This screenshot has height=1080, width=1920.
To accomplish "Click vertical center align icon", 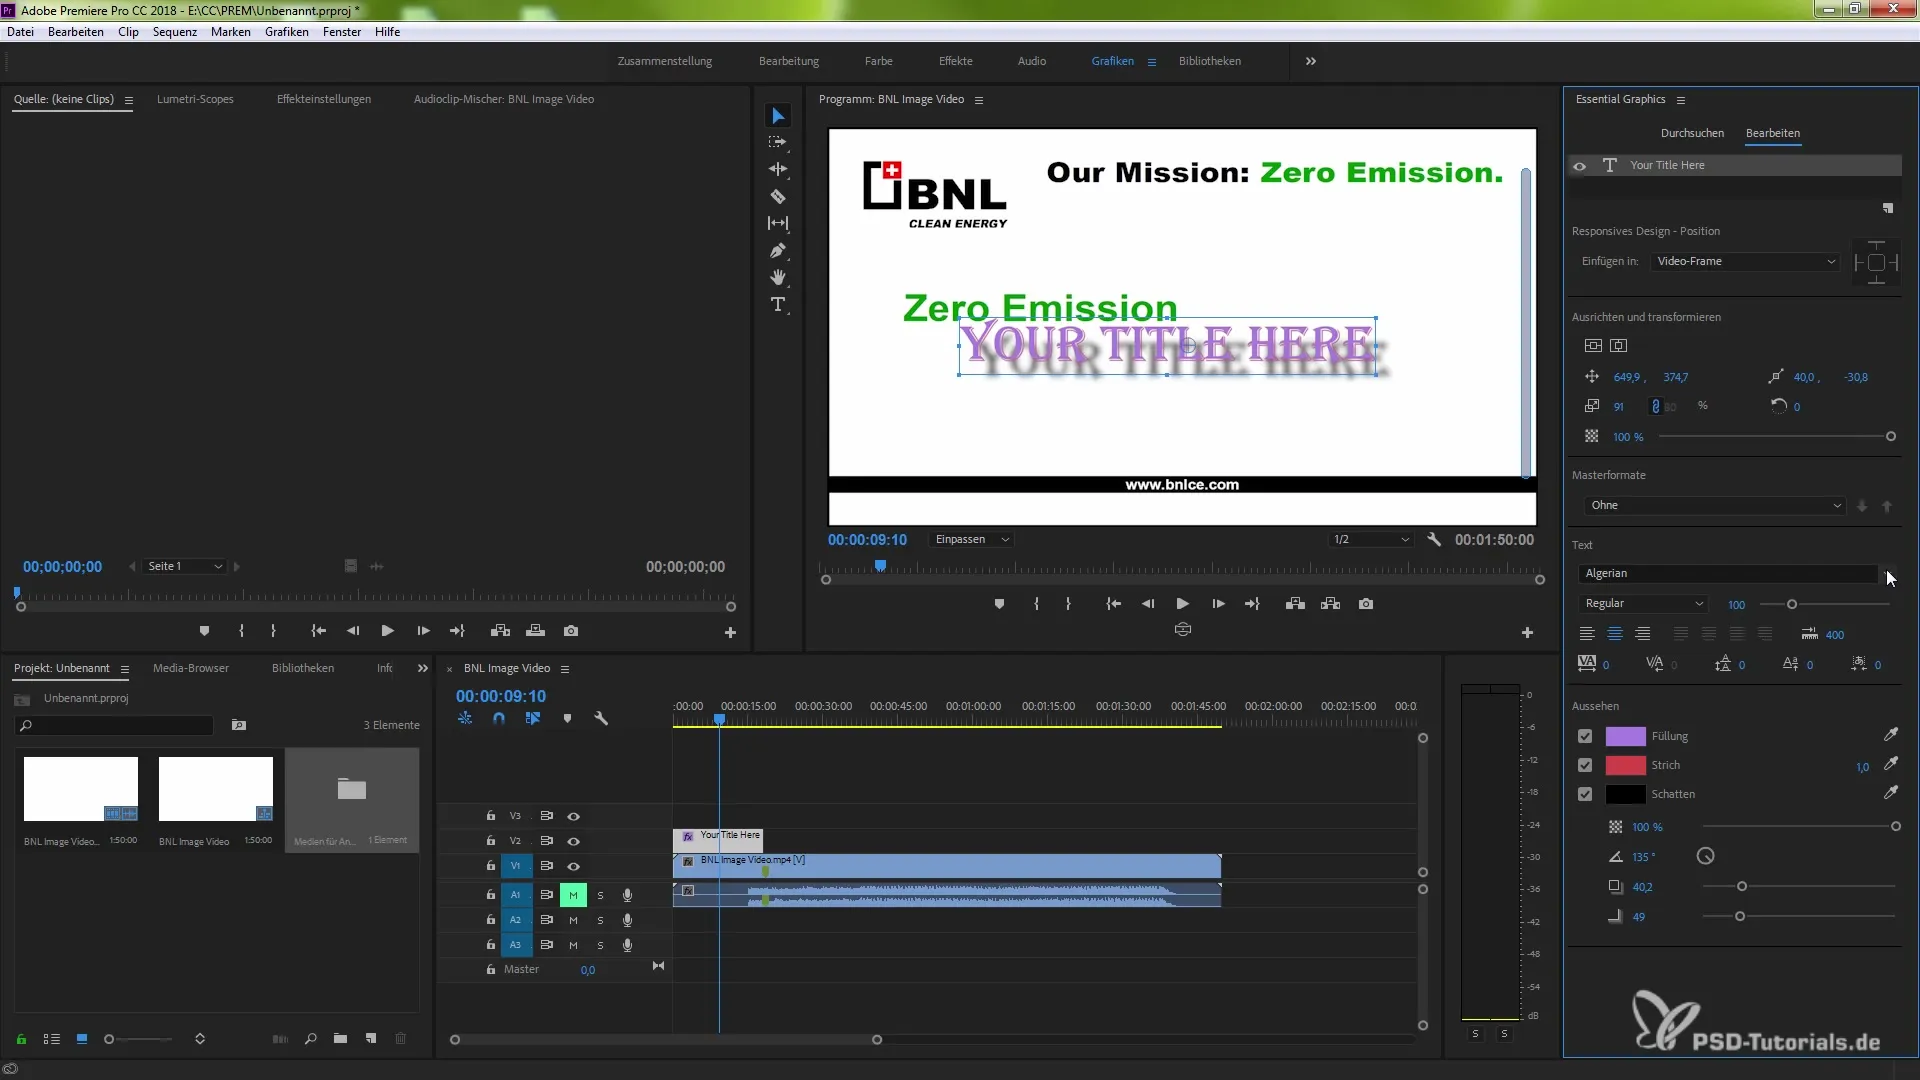I will 1593,345.
